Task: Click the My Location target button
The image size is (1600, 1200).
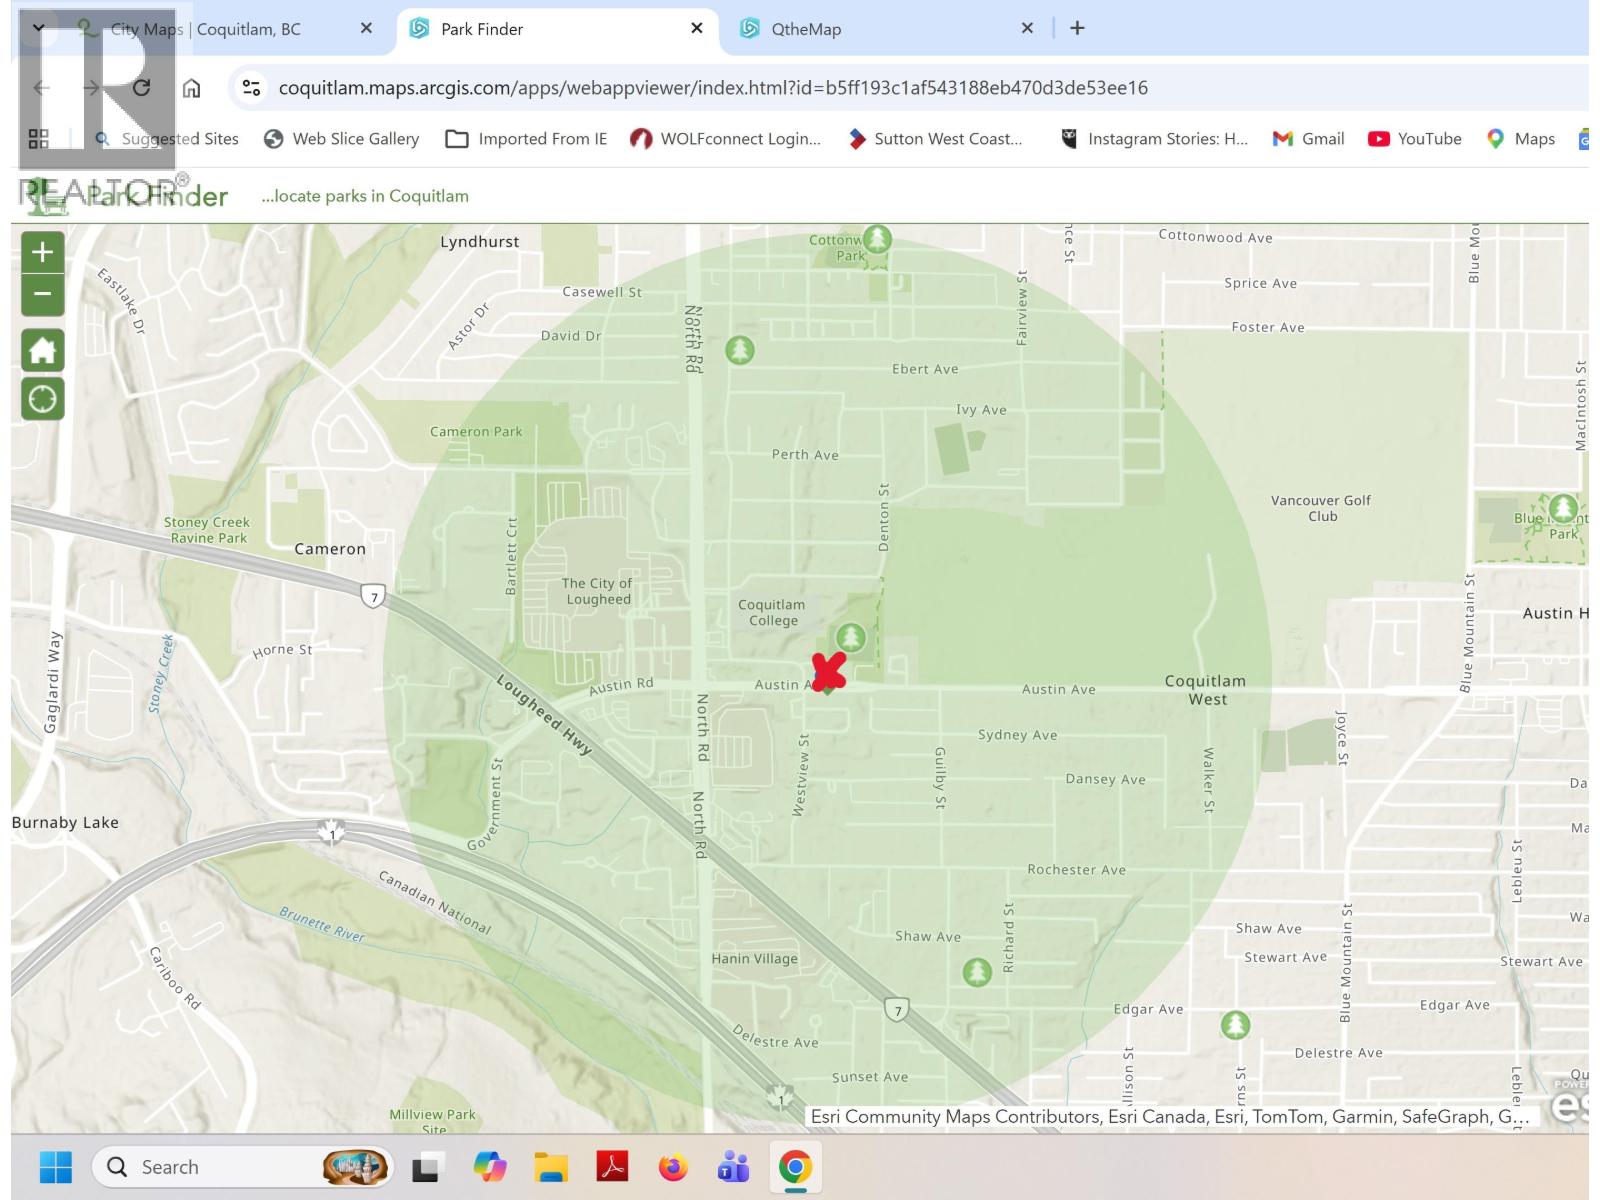Action: (42, 399)
